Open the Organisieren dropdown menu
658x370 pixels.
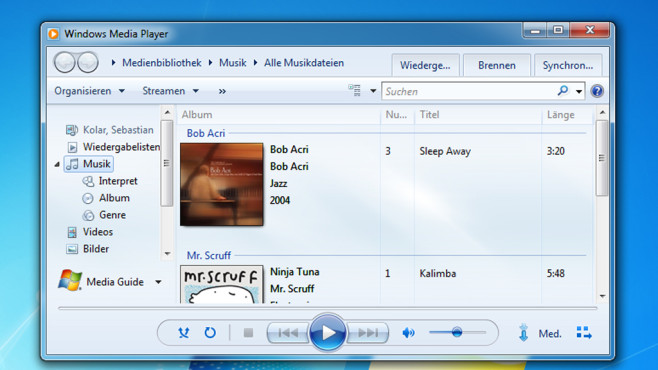(89, 91)
